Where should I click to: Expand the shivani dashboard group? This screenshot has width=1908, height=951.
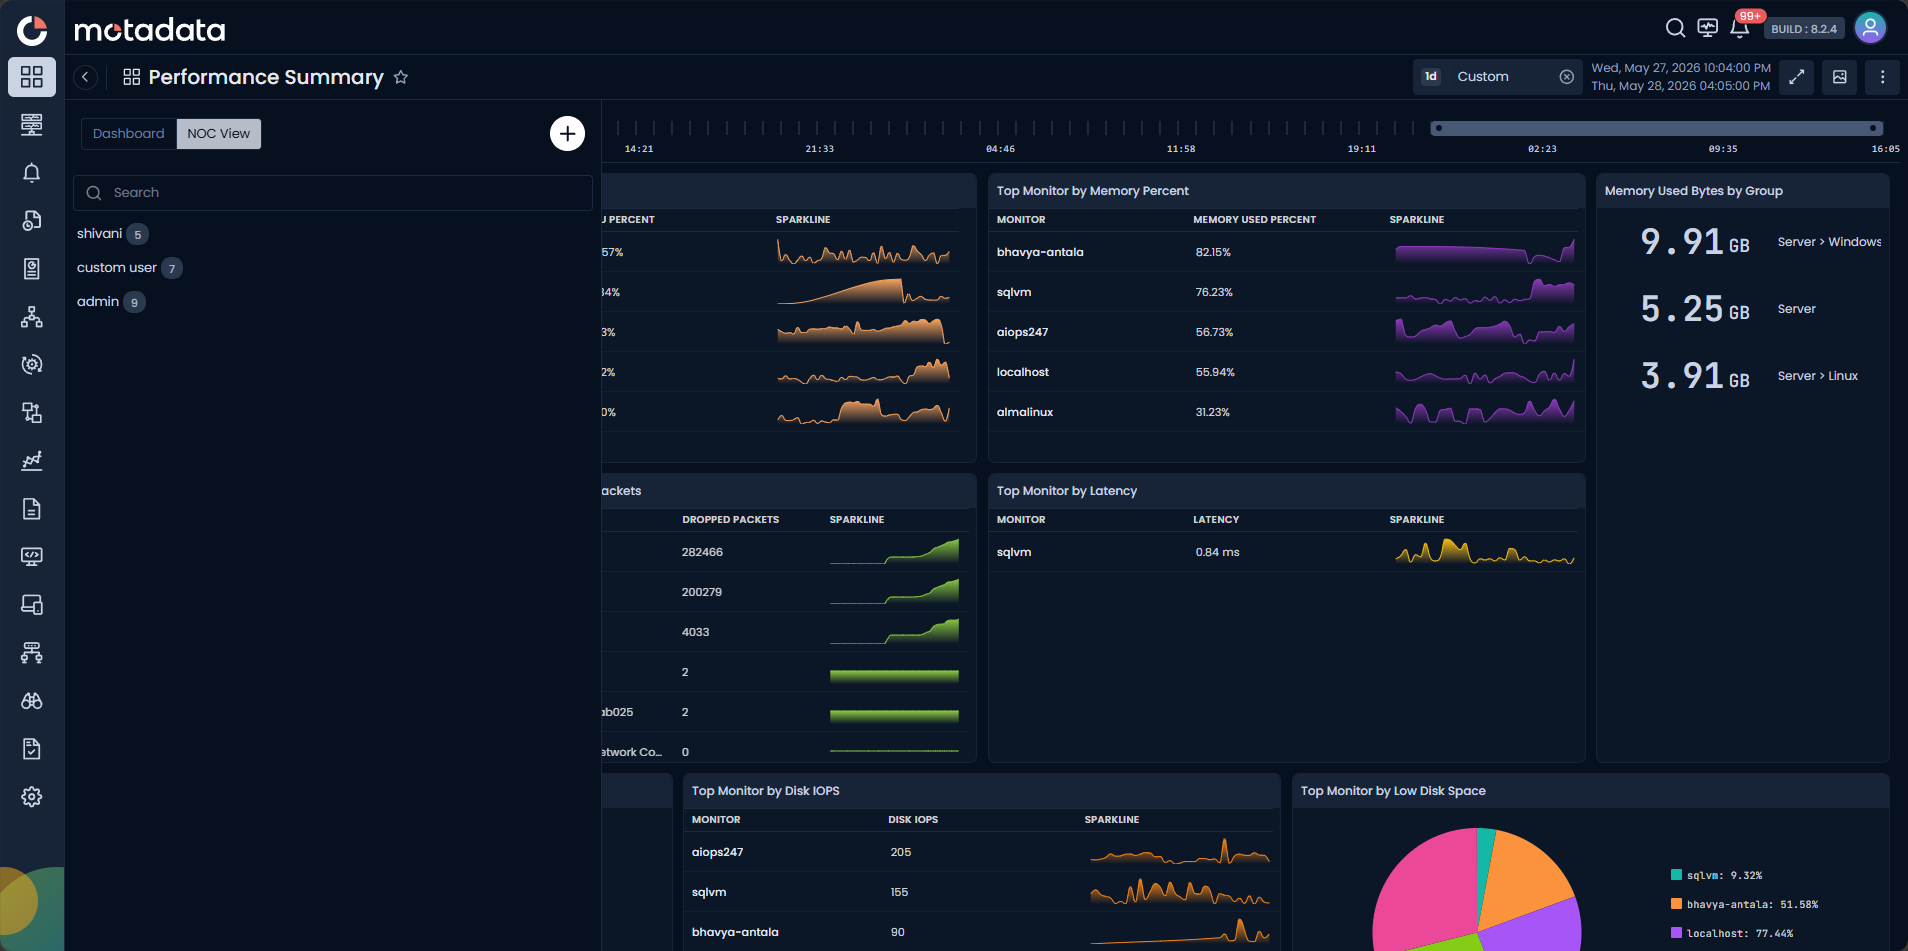(x=112, y=234)
